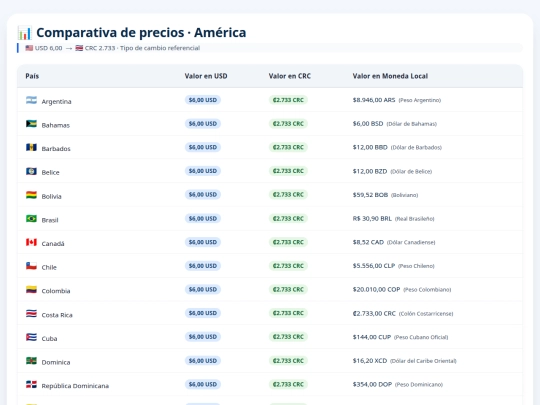Click the $12,00 BZD value
This screenshot has height=405, width=540.
[370, 171]
